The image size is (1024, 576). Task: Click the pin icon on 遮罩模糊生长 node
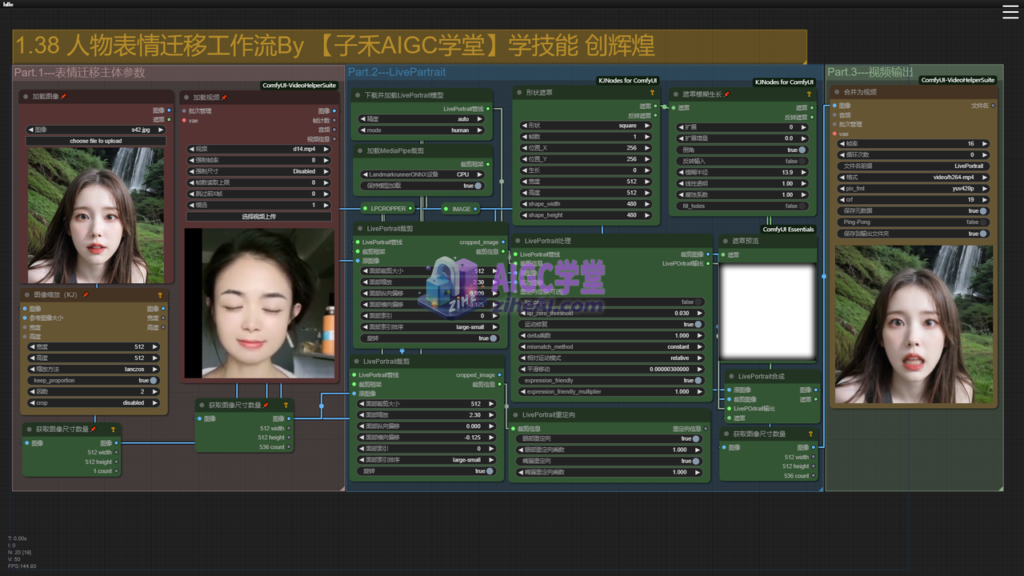(x=726, y=95)
